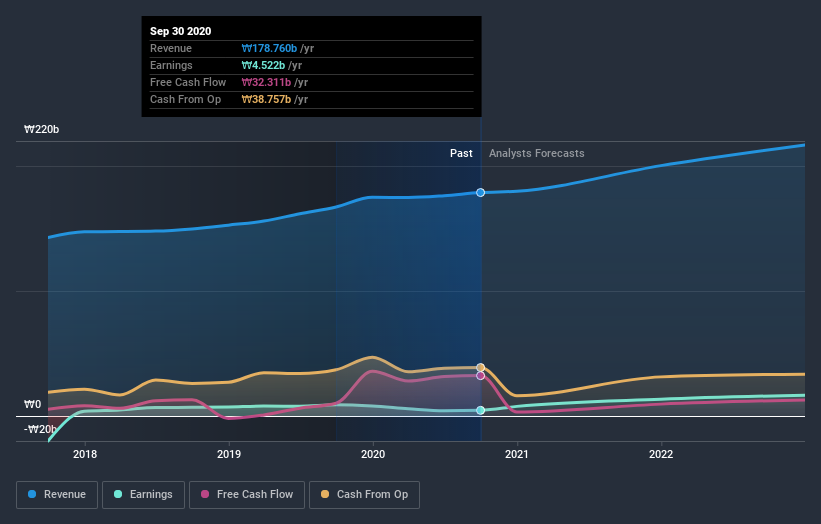The image size is (821, 524).
Task: Click the ₩32.311b free cash flow value
Action: coord(266,82)
